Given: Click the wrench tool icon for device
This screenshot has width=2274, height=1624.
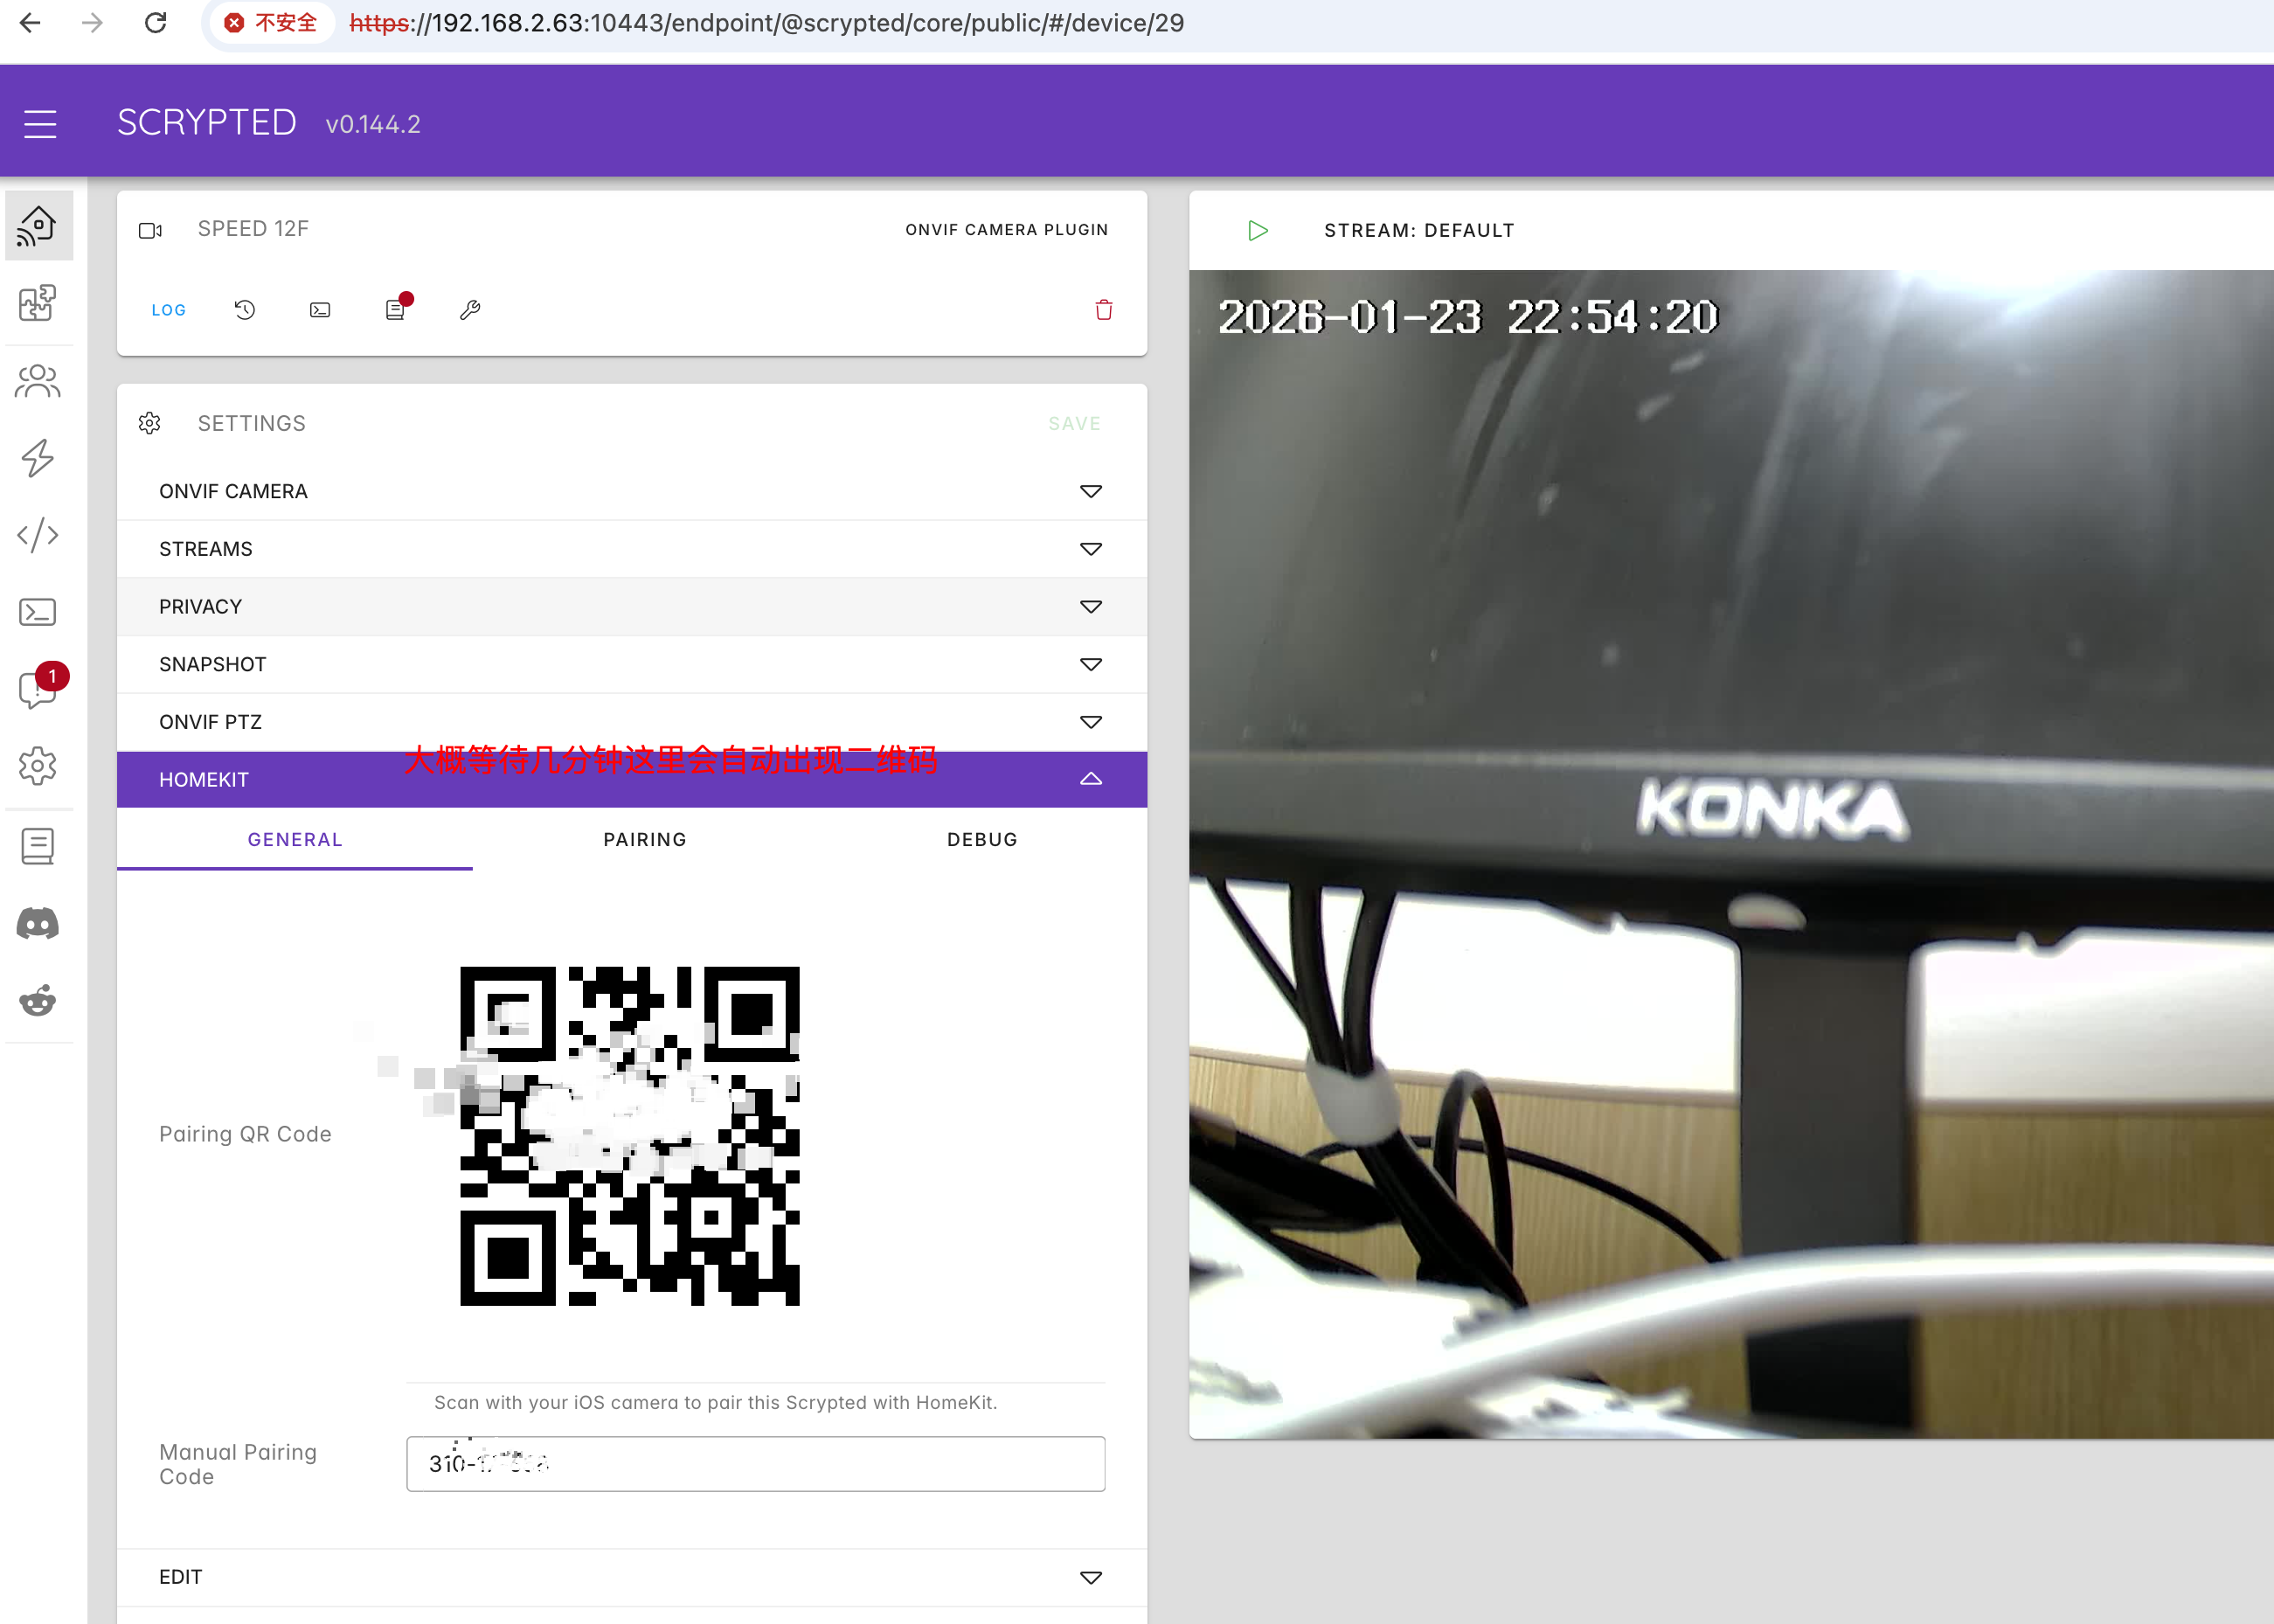Looking at the screenshot, I should (470, 310).
